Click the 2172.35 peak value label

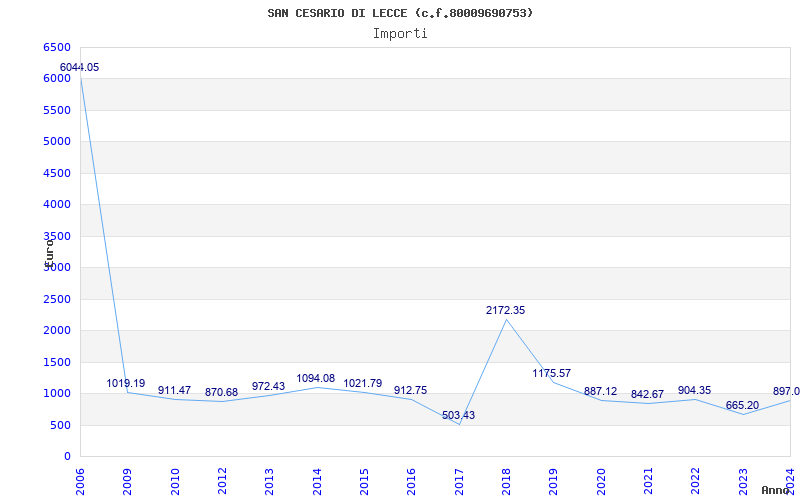(505, 310)
